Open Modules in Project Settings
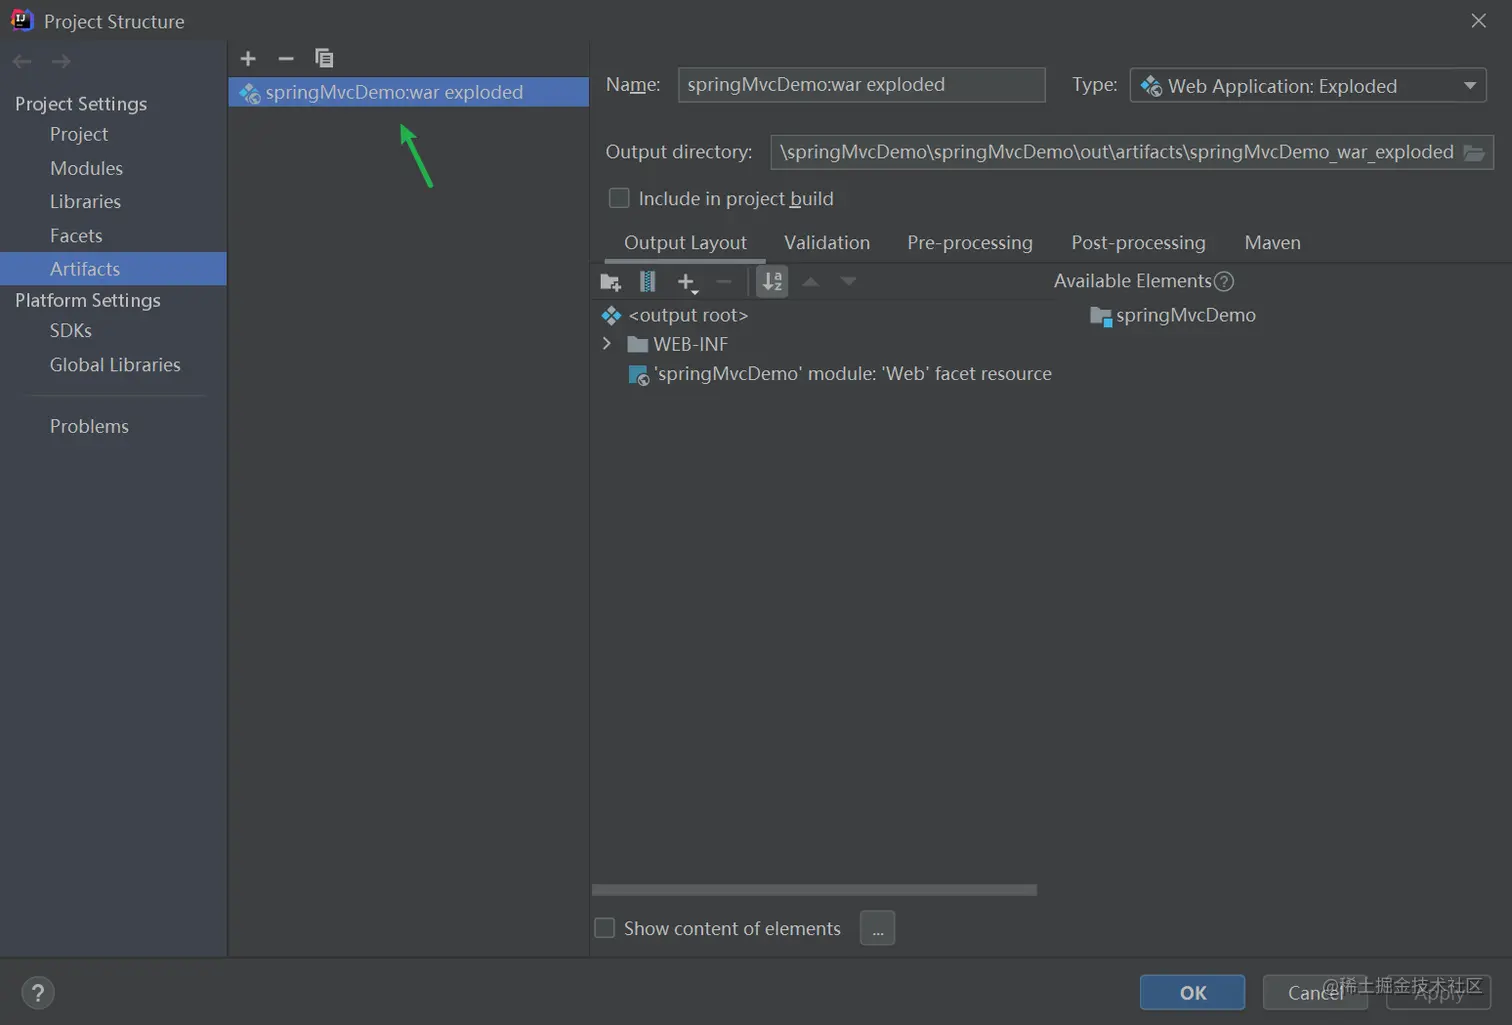The height and width of the screenshot is (1025, 1512). 86,168
